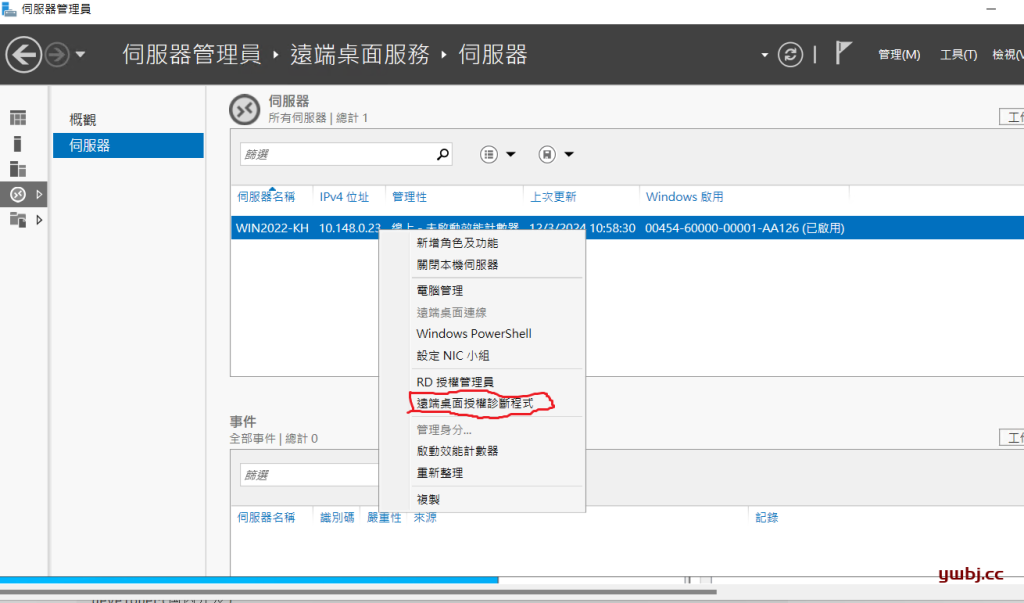Sort events by 識別碼 column
Image resolution: width=1024 pixels, height=603 pixels.
[x=337, y=517]
